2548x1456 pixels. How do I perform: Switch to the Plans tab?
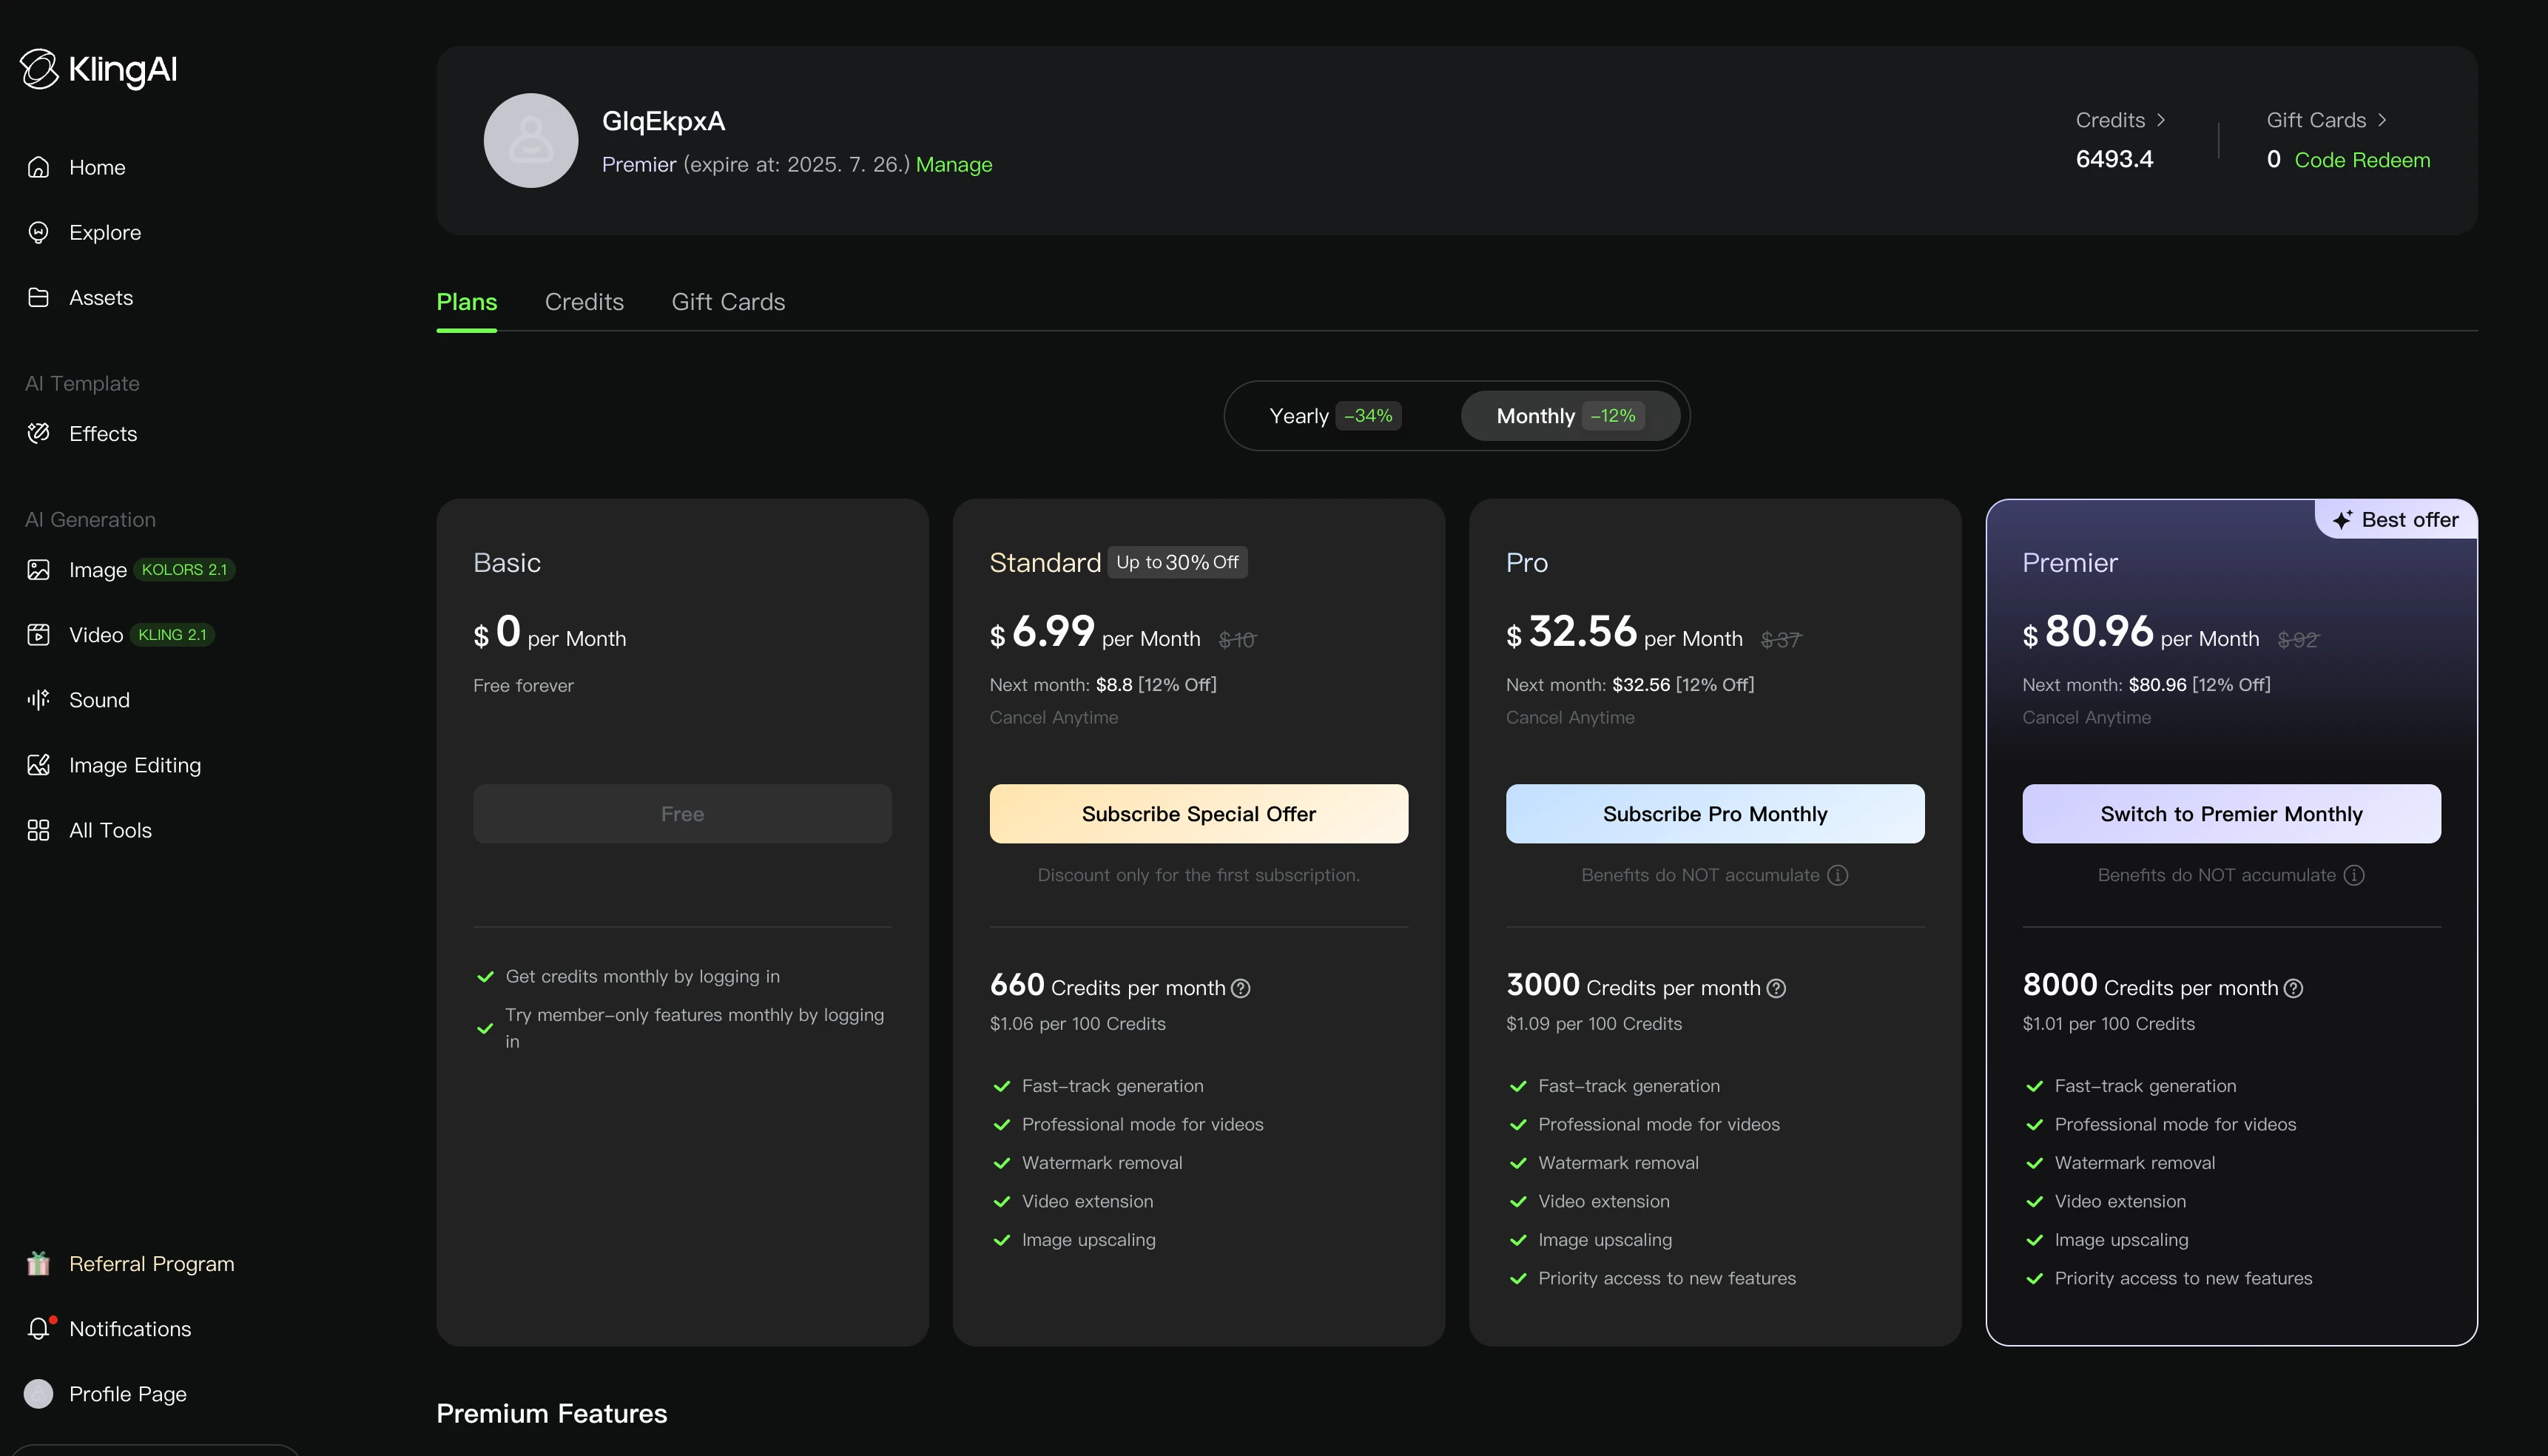coord(466,302)
